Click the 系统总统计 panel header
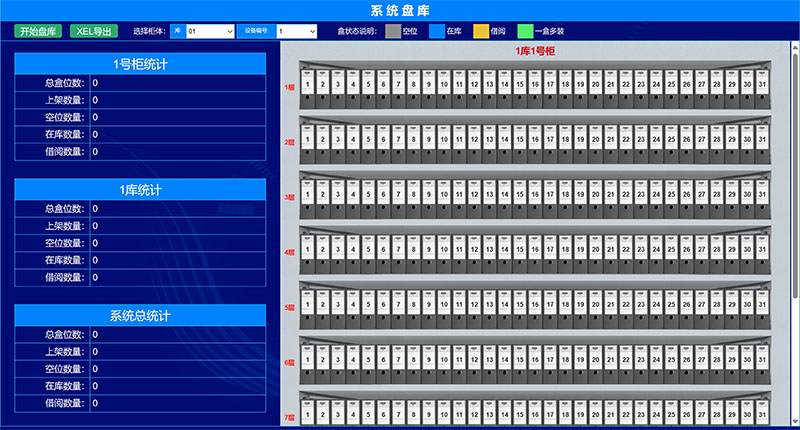Screen dimensions: 800x430 click(141, 316)
